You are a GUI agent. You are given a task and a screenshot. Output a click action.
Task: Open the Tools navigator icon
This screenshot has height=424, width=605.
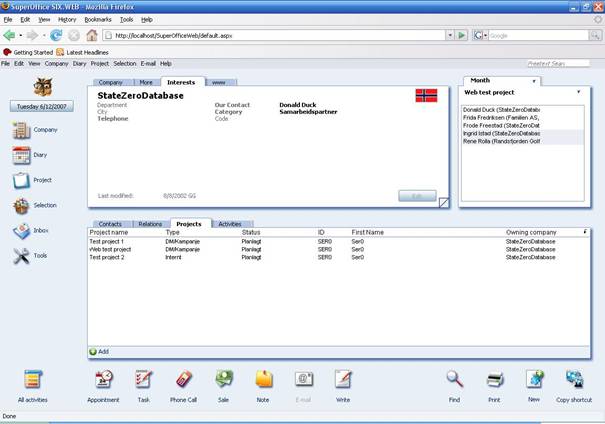pos(21,256)
